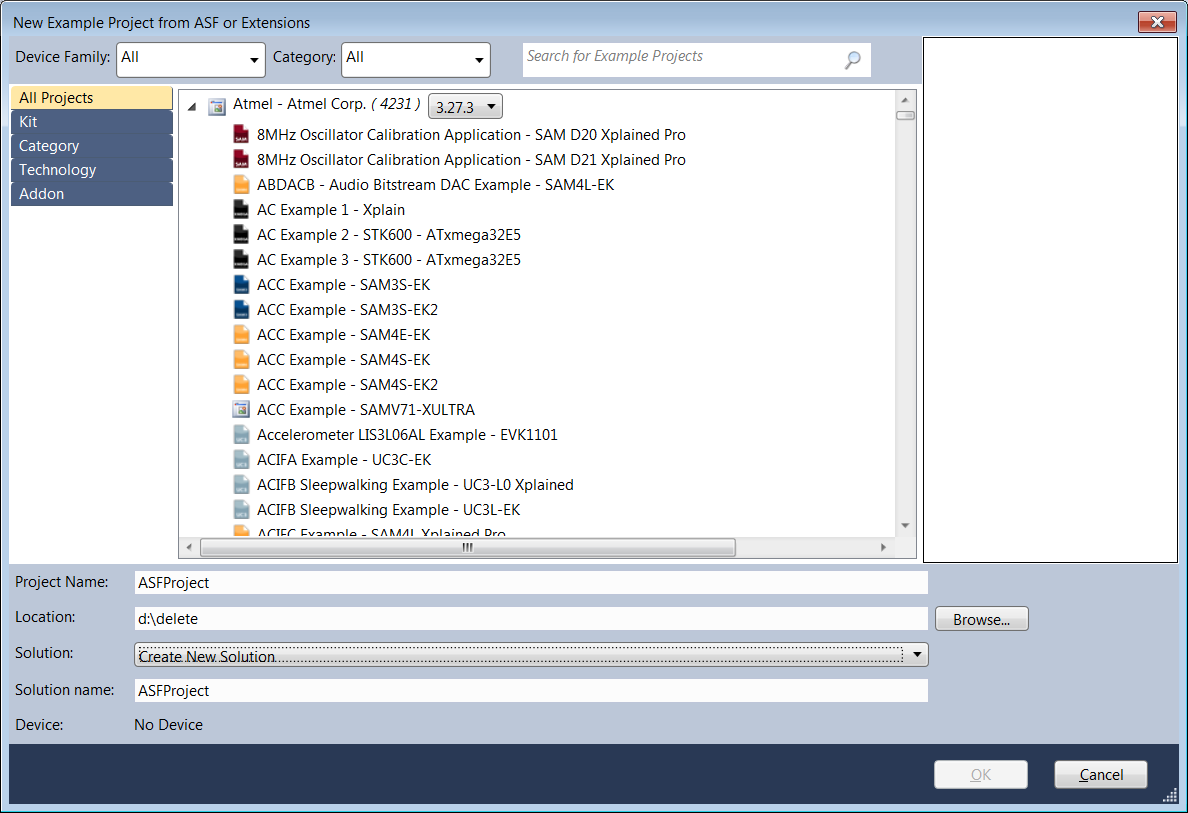Click the Location input field
1188x813 pixels.
tap(531, 618)
